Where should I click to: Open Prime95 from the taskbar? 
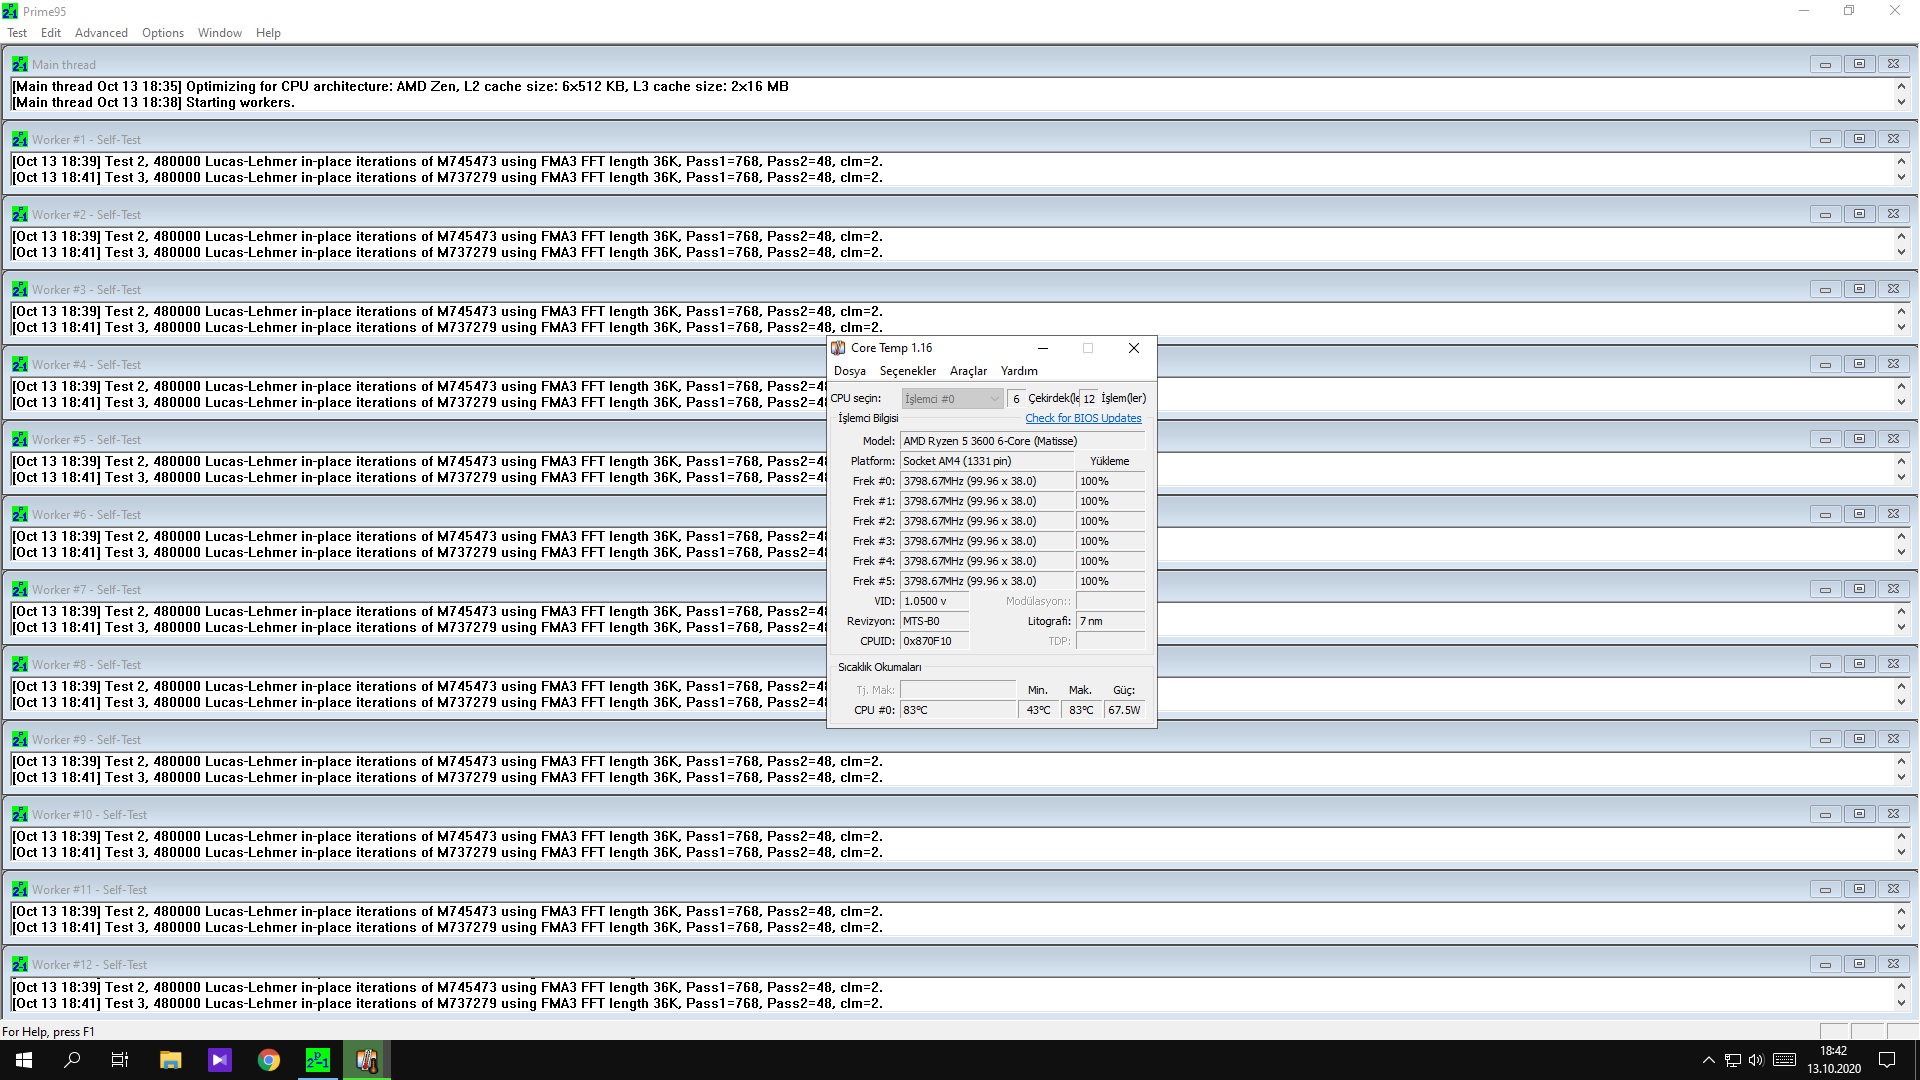point(318,1060)
